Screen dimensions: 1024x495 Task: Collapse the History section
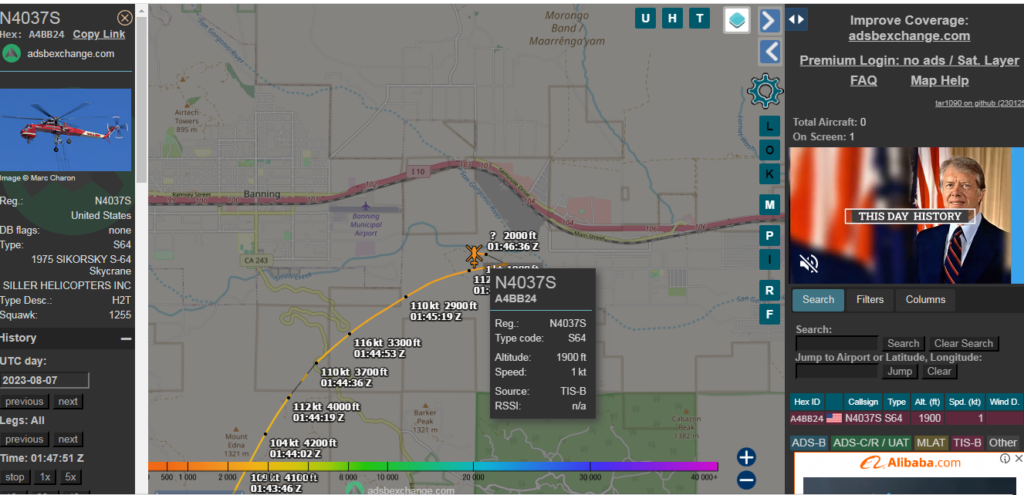[126, 338]
